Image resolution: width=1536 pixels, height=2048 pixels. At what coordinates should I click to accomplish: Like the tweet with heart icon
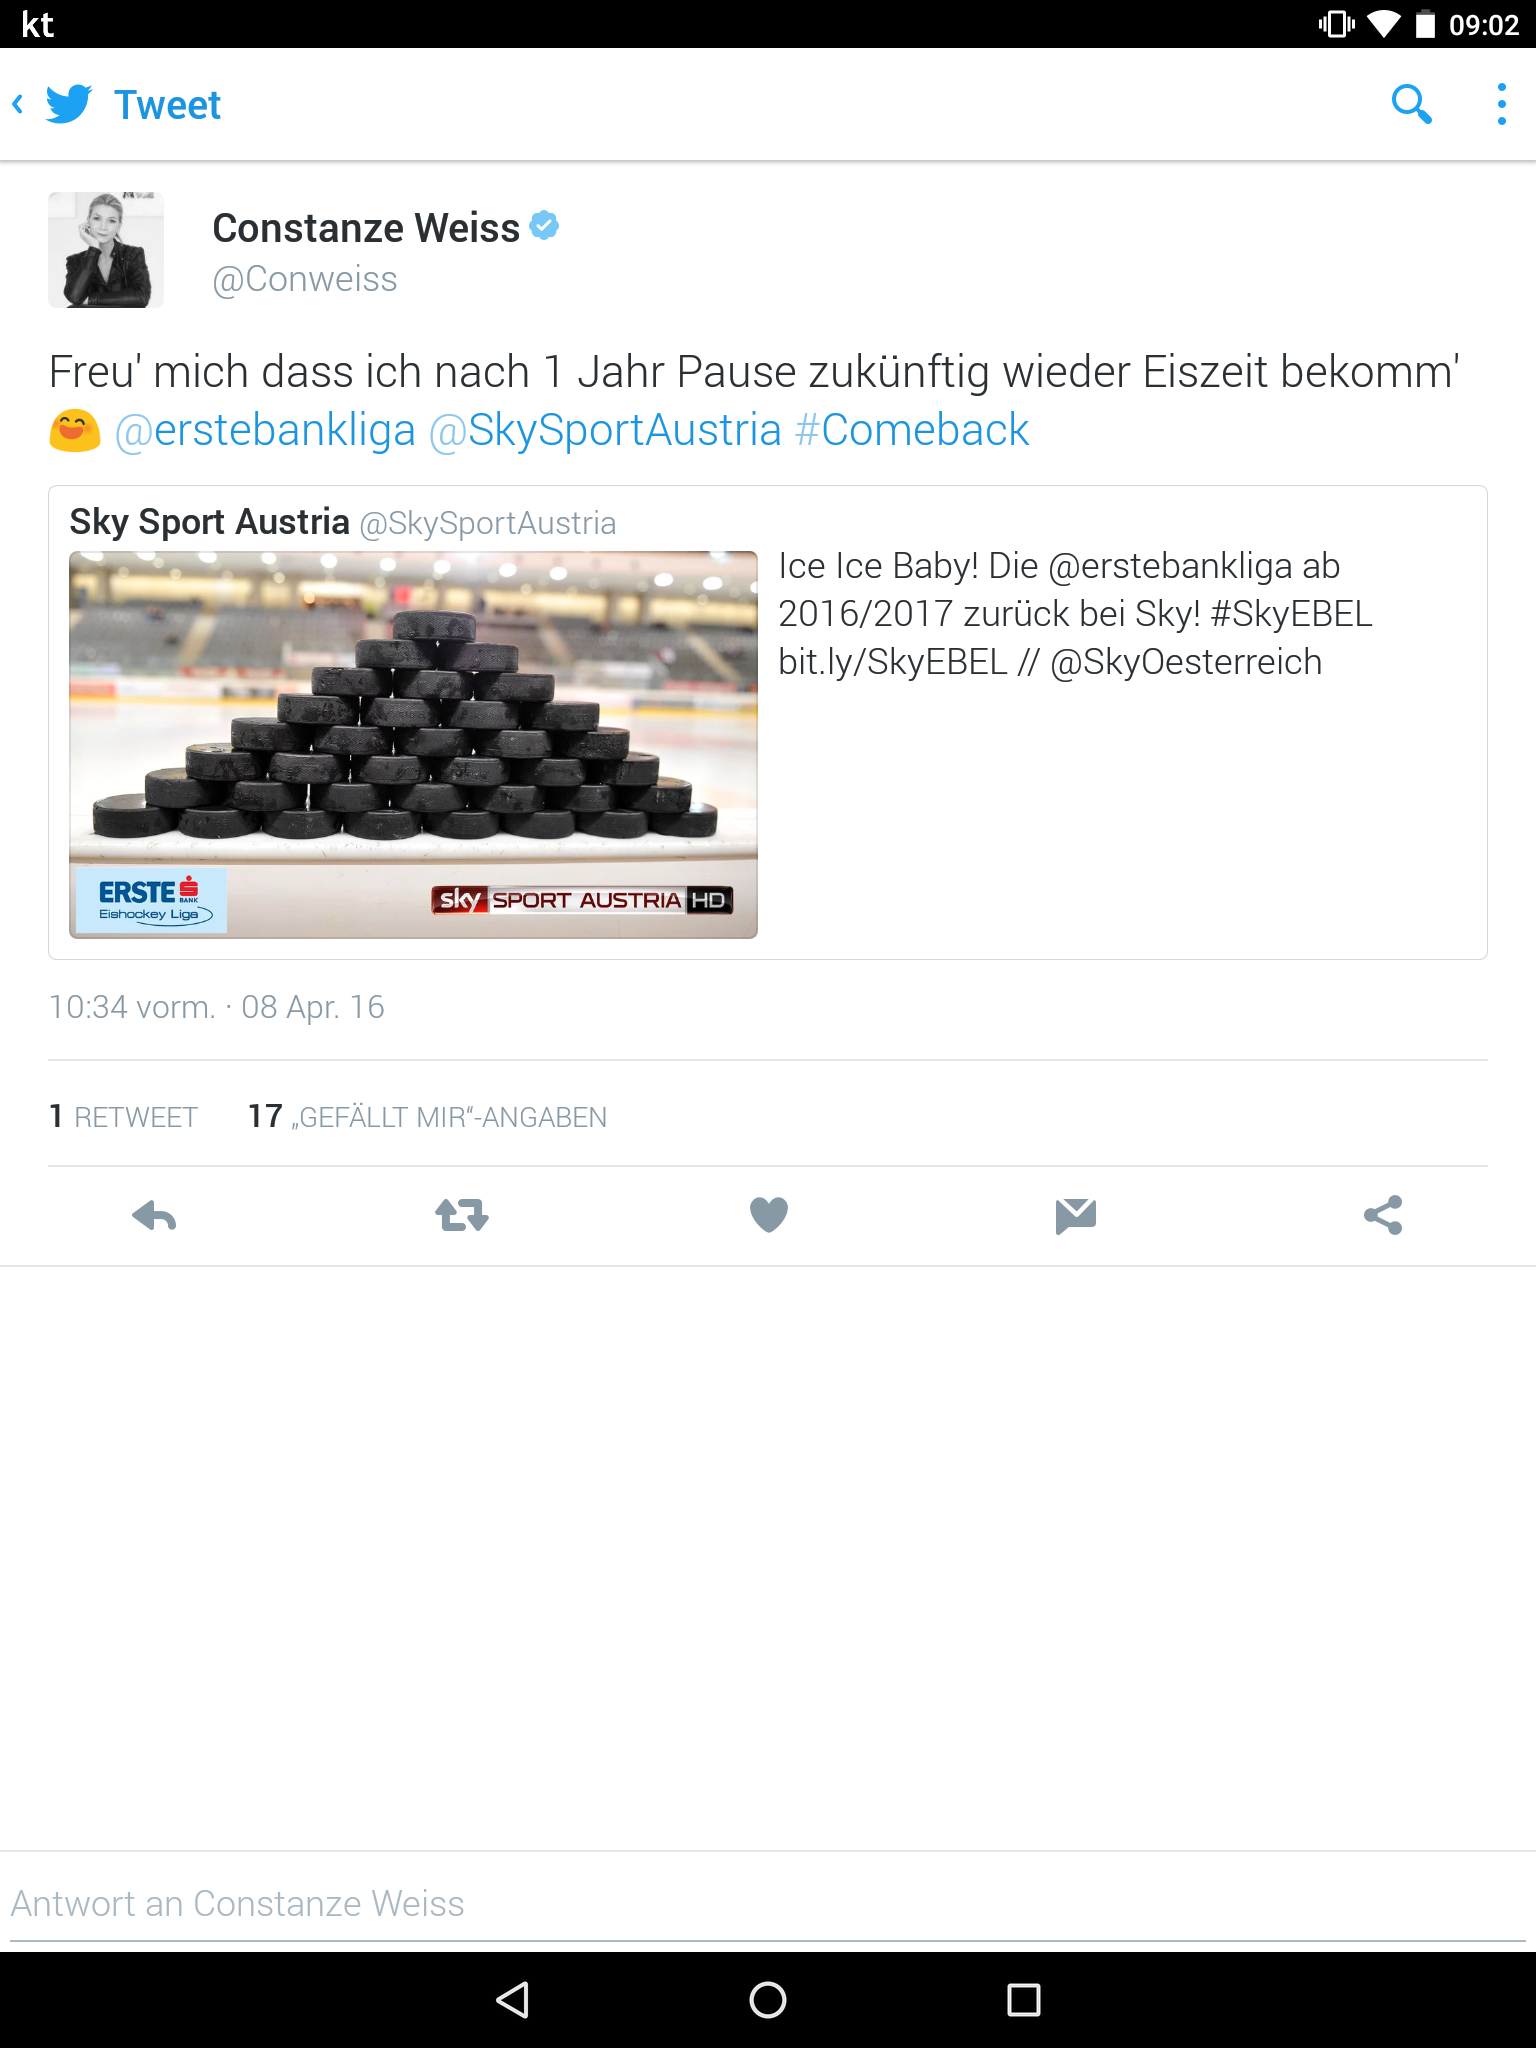[x=769, y=1215]
